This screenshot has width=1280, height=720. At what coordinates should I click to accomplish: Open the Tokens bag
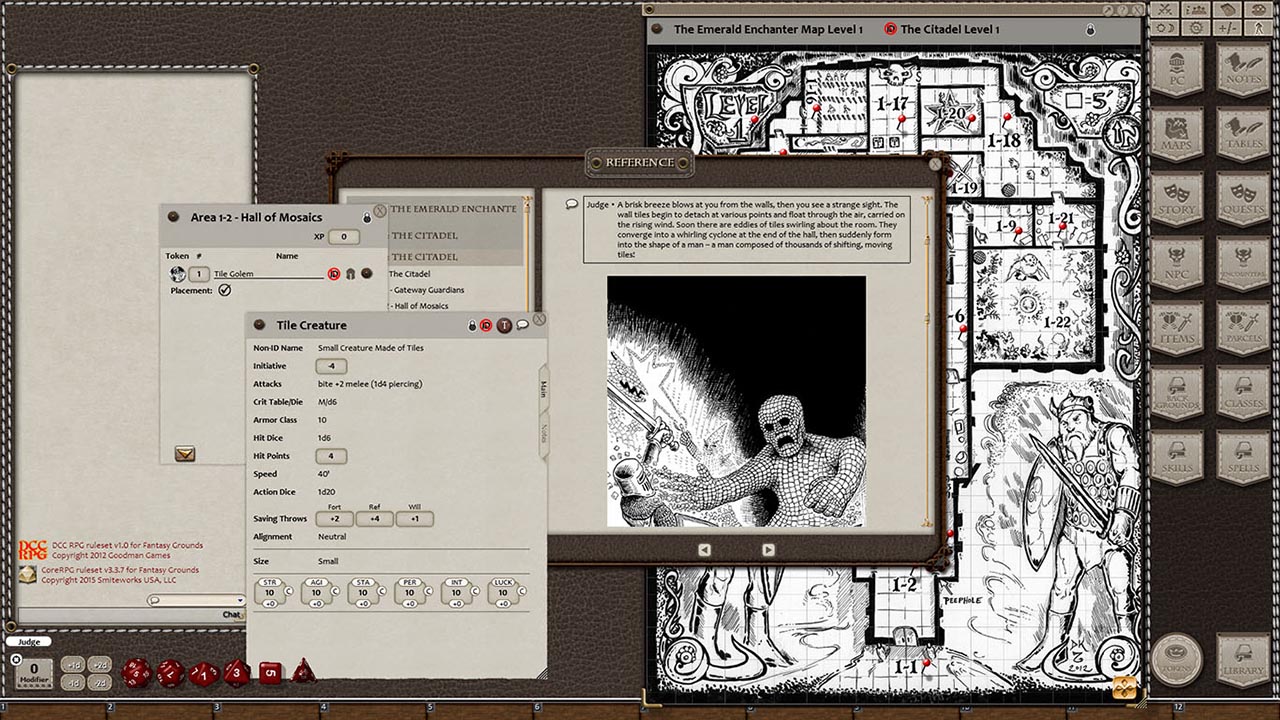(x=1177, y=660)
